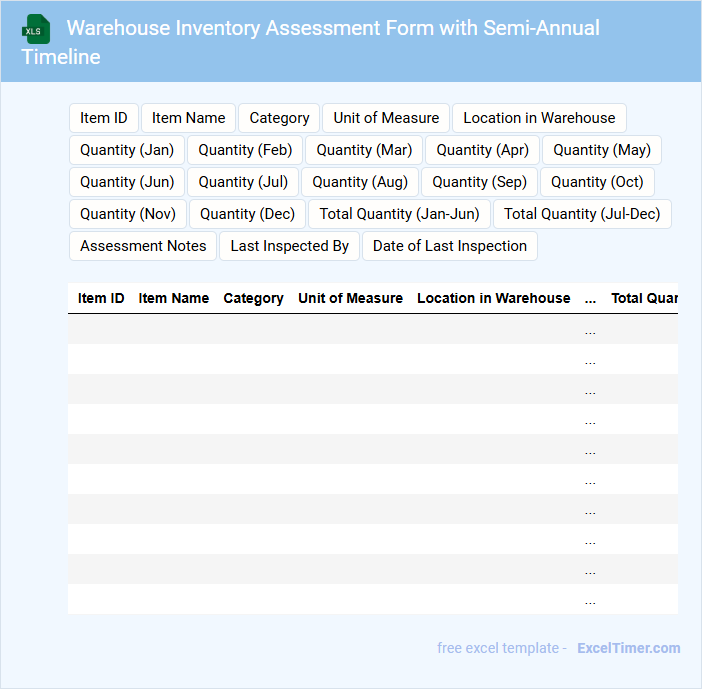This screenshot has width=702, height=689.
Task: Click the truncated Total Quantity column header
Action: 644,298
